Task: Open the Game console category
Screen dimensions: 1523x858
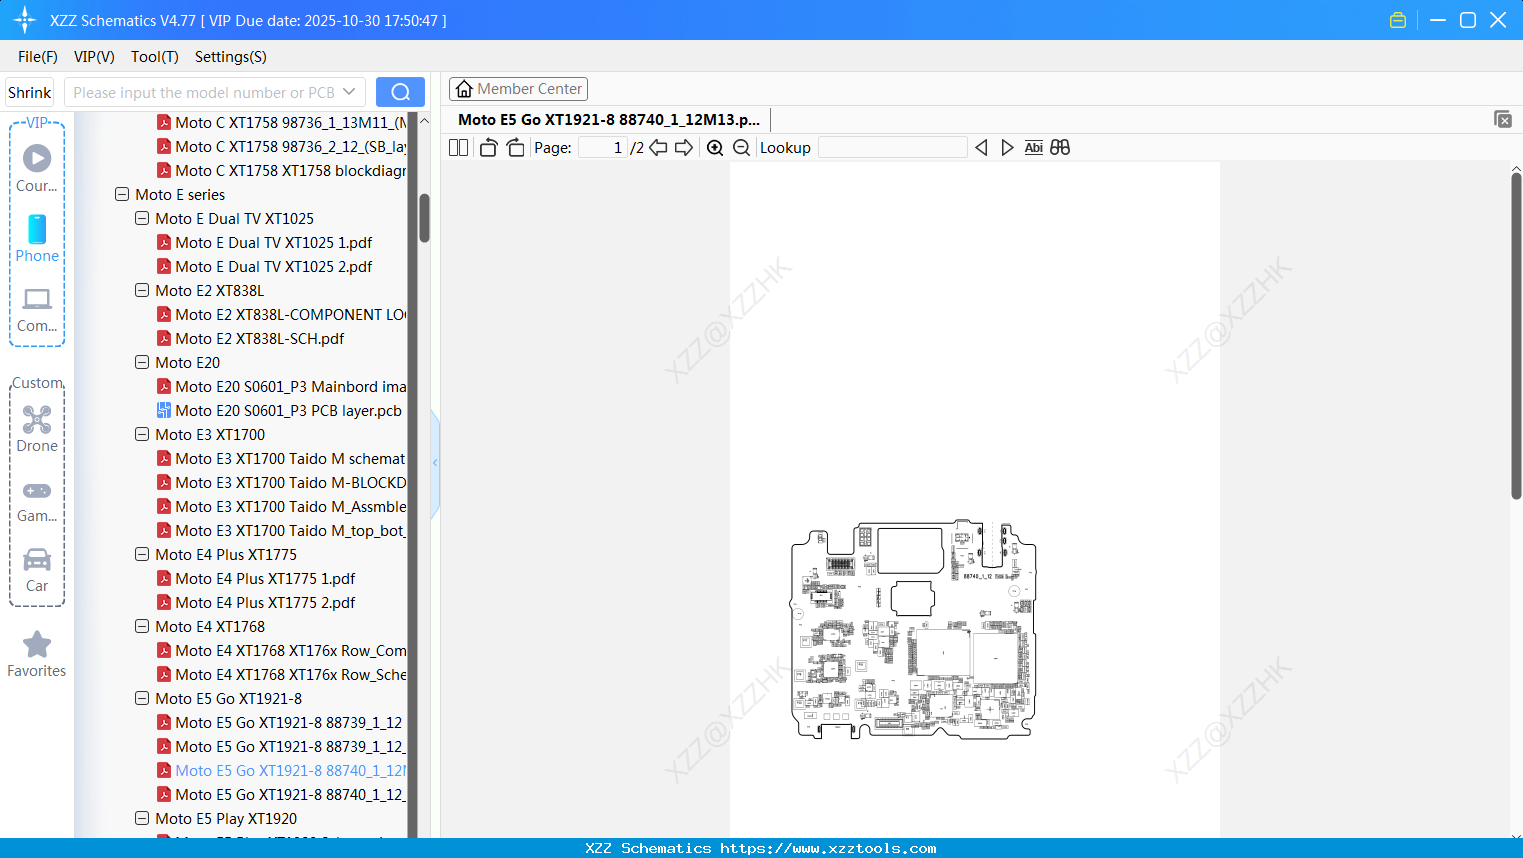Action: (37, 500)
